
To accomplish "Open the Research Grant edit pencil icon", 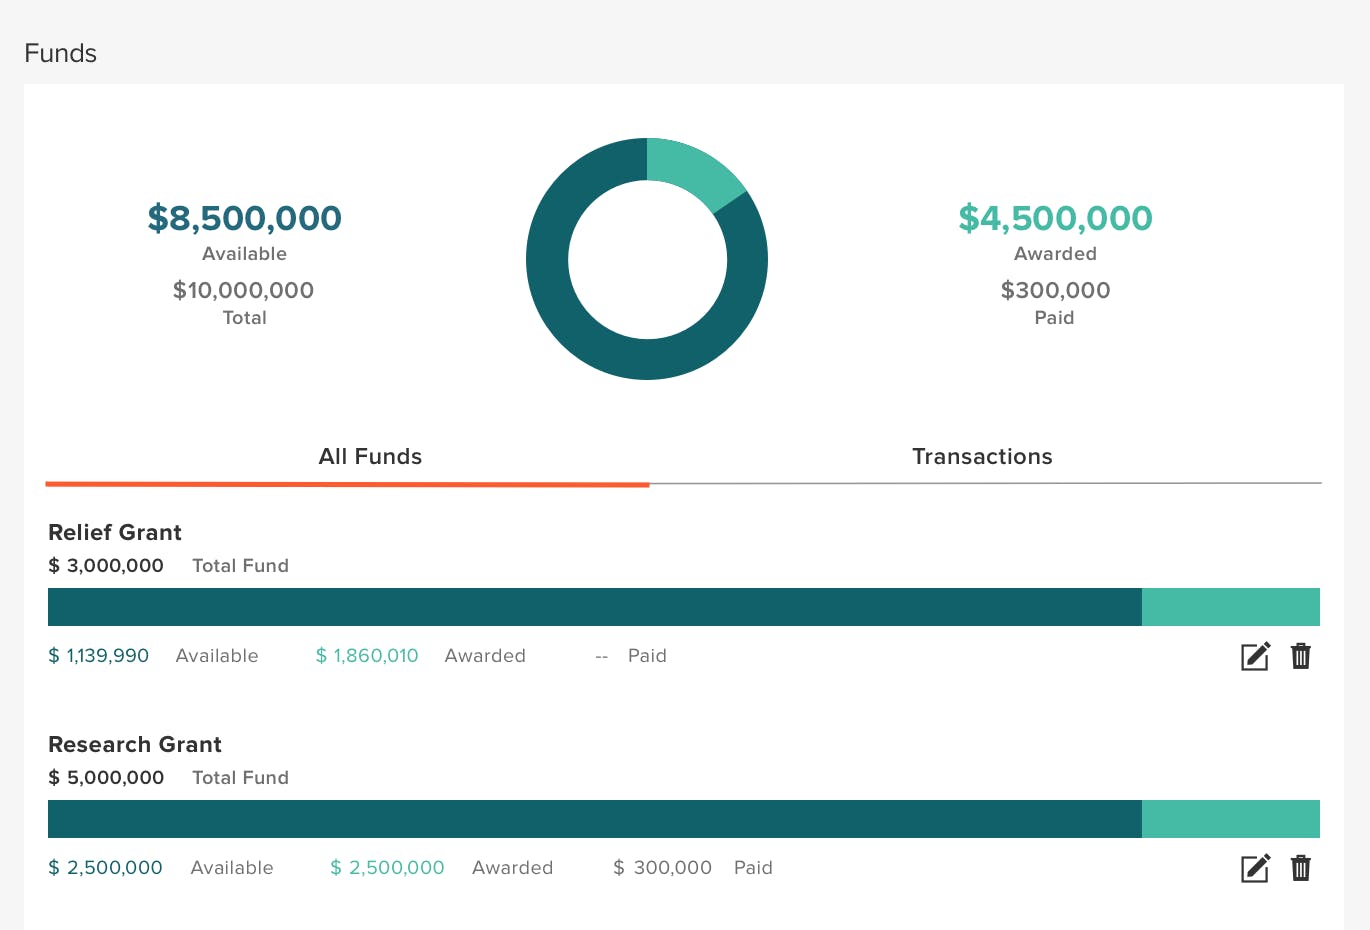I will click(x=1255, y=868).
